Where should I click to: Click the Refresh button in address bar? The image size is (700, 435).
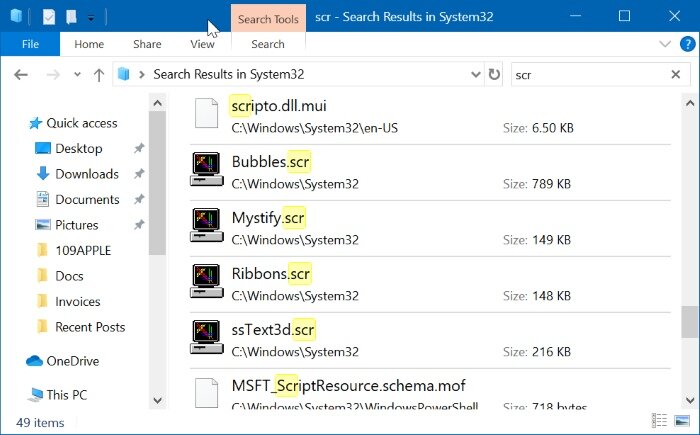494,74
